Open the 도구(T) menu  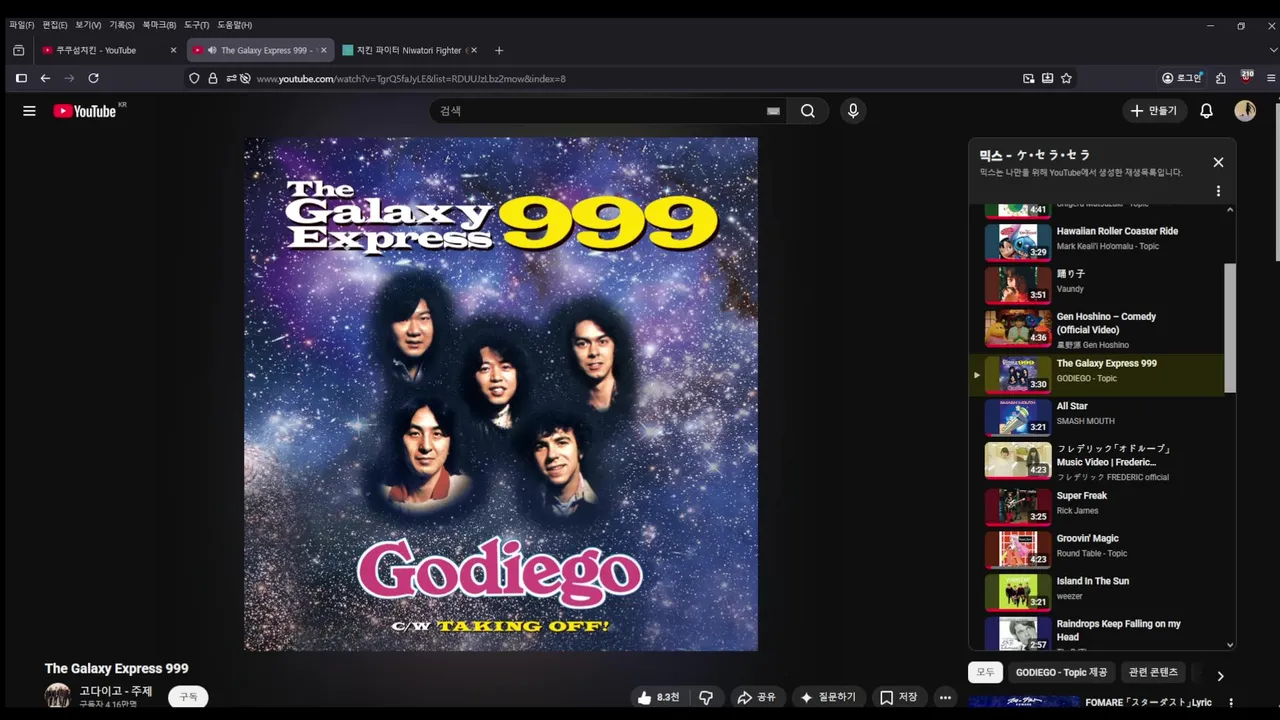196,25
